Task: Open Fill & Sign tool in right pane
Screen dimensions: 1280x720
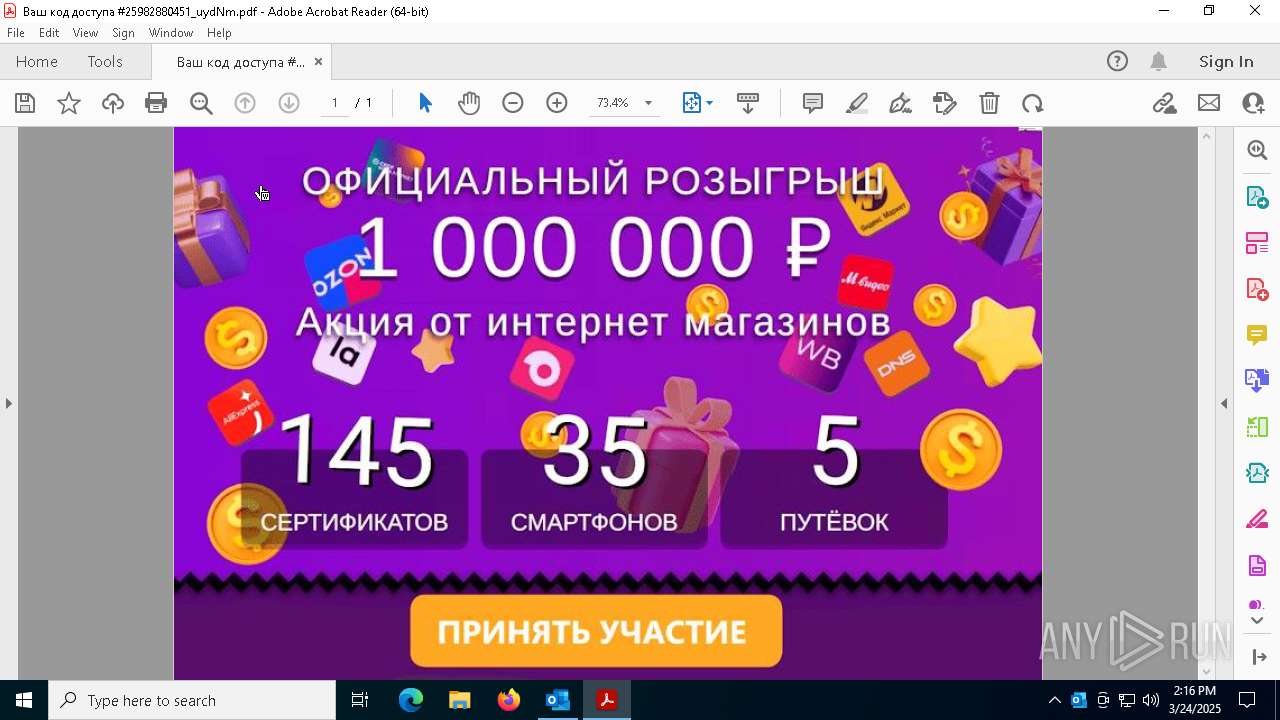Action: [1257, 519]
